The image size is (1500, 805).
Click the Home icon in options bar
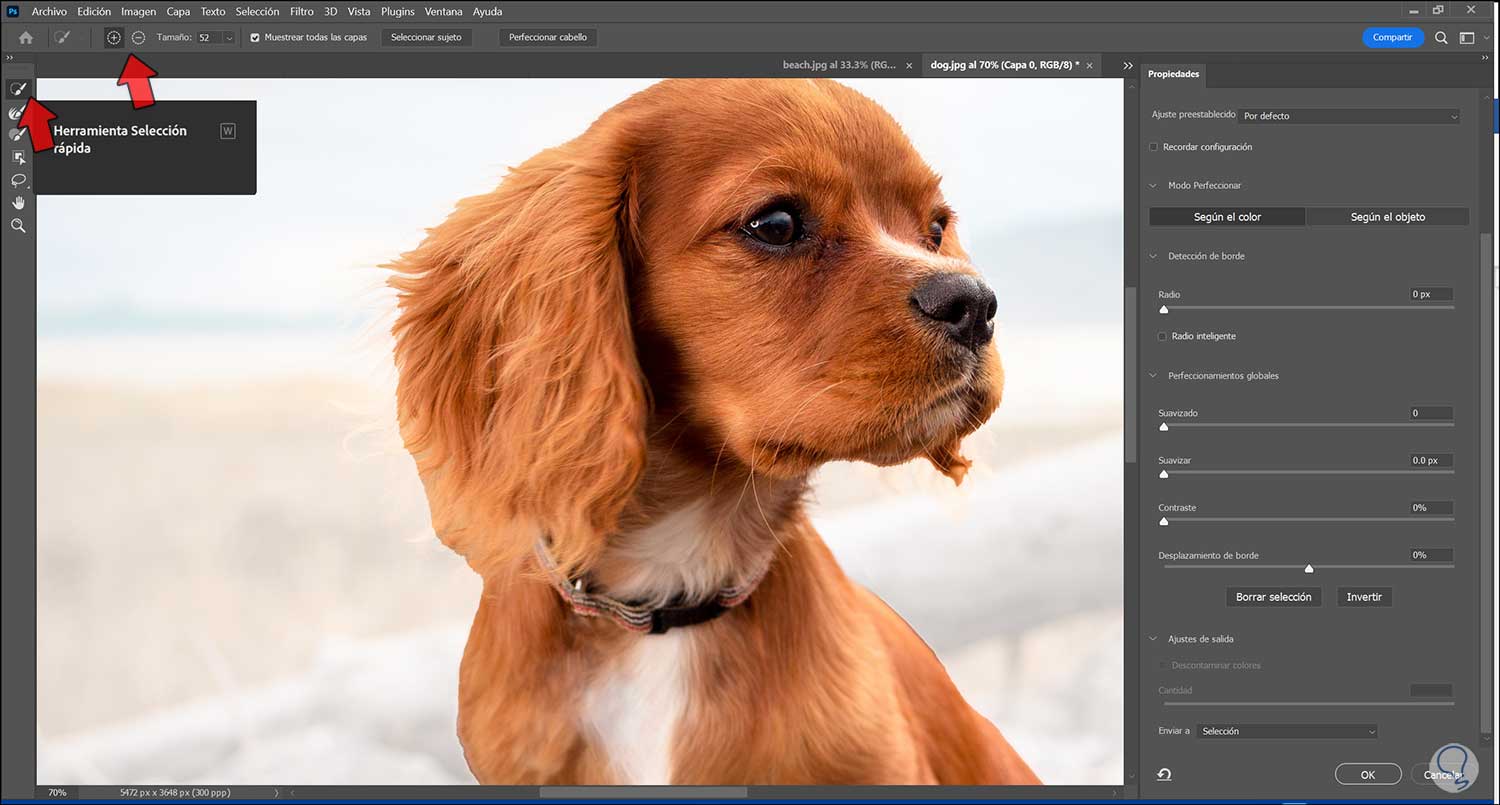click(x=26, y=37)
